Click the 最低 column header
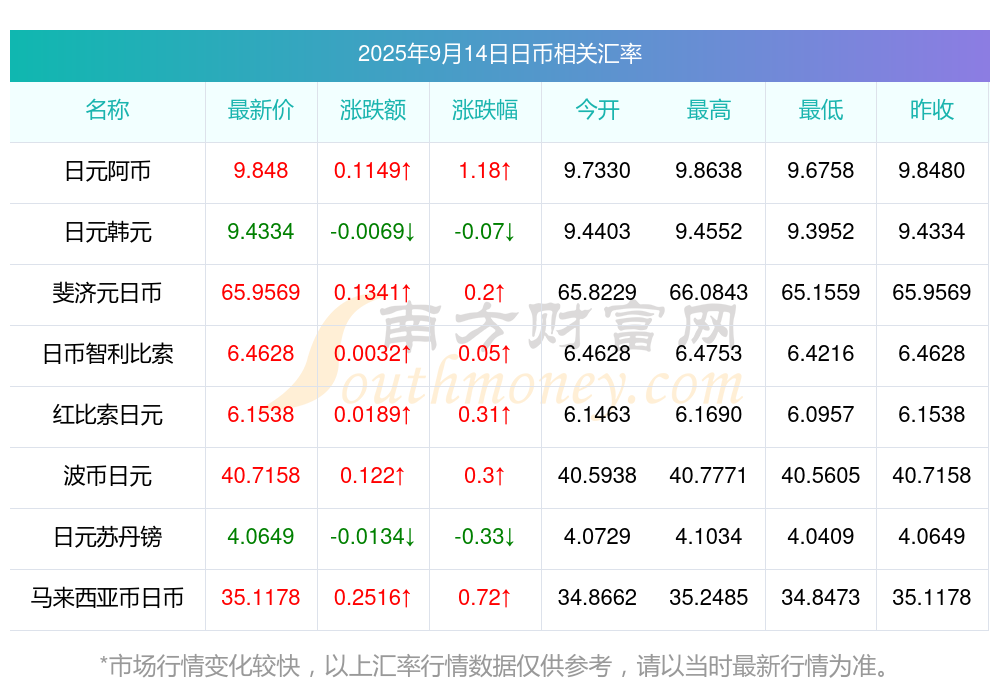The height and width of the screenshot is (698, 1000). click(821, 110)
